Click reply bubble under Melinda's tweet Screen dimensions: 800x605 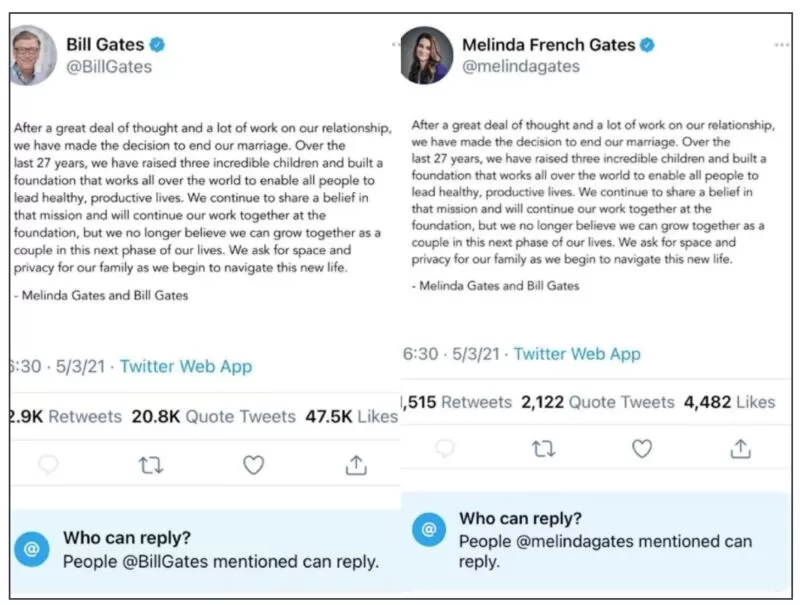pyautogui.click(x=444, y=449)
